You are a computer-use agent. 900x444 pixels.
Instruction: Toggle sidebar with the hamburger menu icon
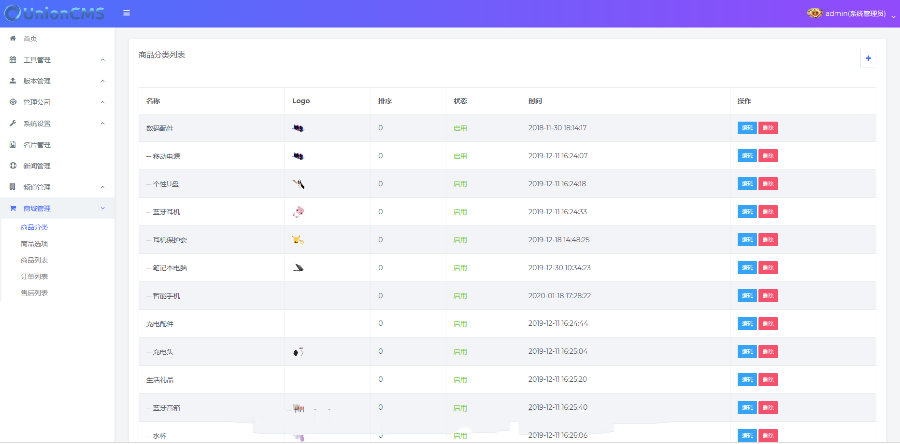tap(126, 13)
